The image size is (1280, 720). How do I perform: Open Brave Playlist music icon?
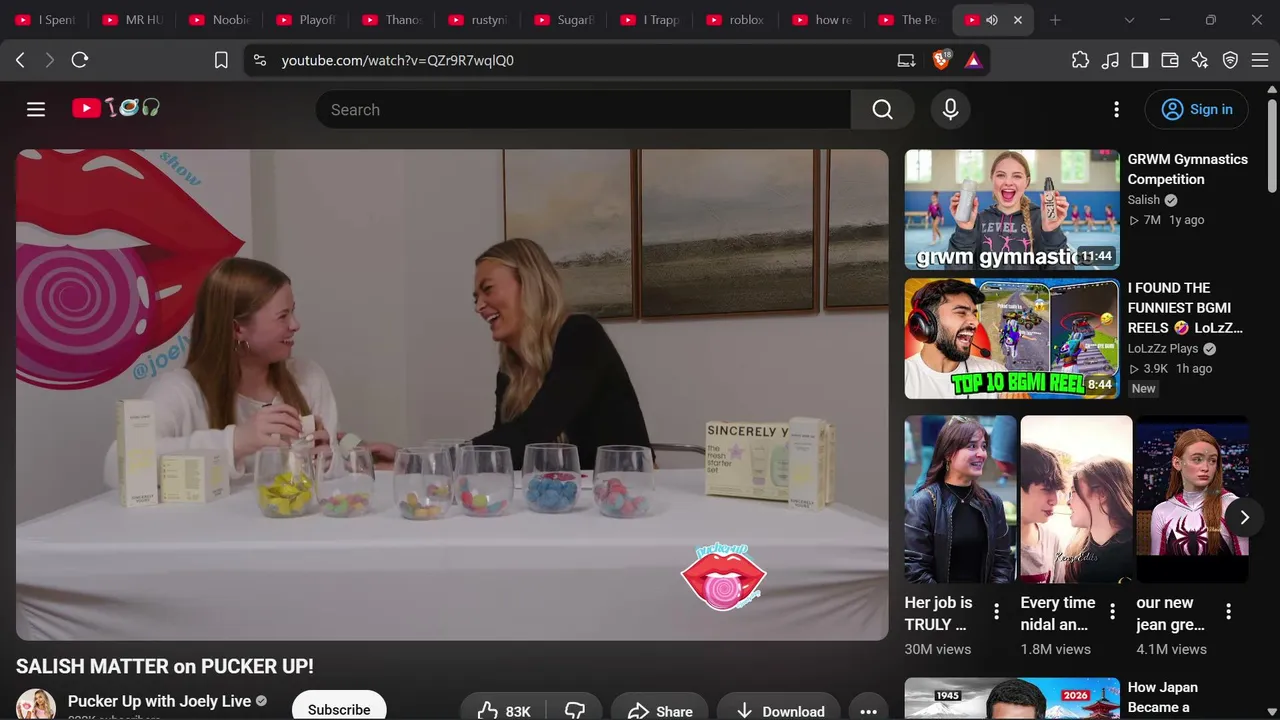pyautogui.click(x=1110, y=60)
